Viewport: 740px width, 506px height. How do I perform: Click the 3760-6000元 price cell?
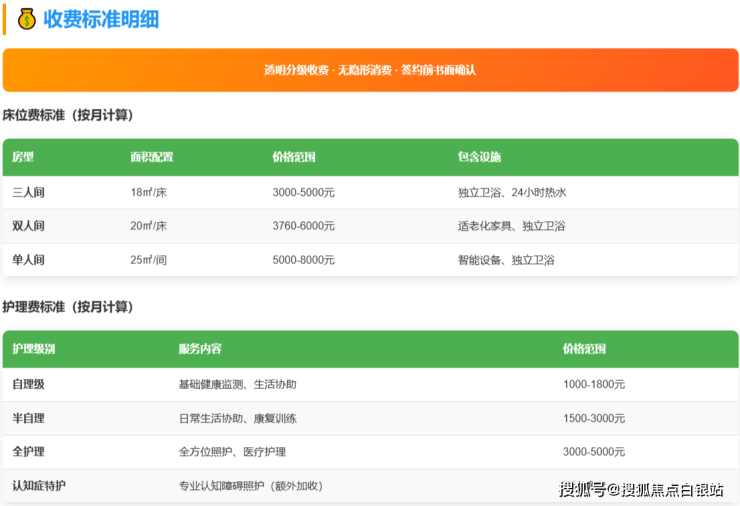point(303,226)
